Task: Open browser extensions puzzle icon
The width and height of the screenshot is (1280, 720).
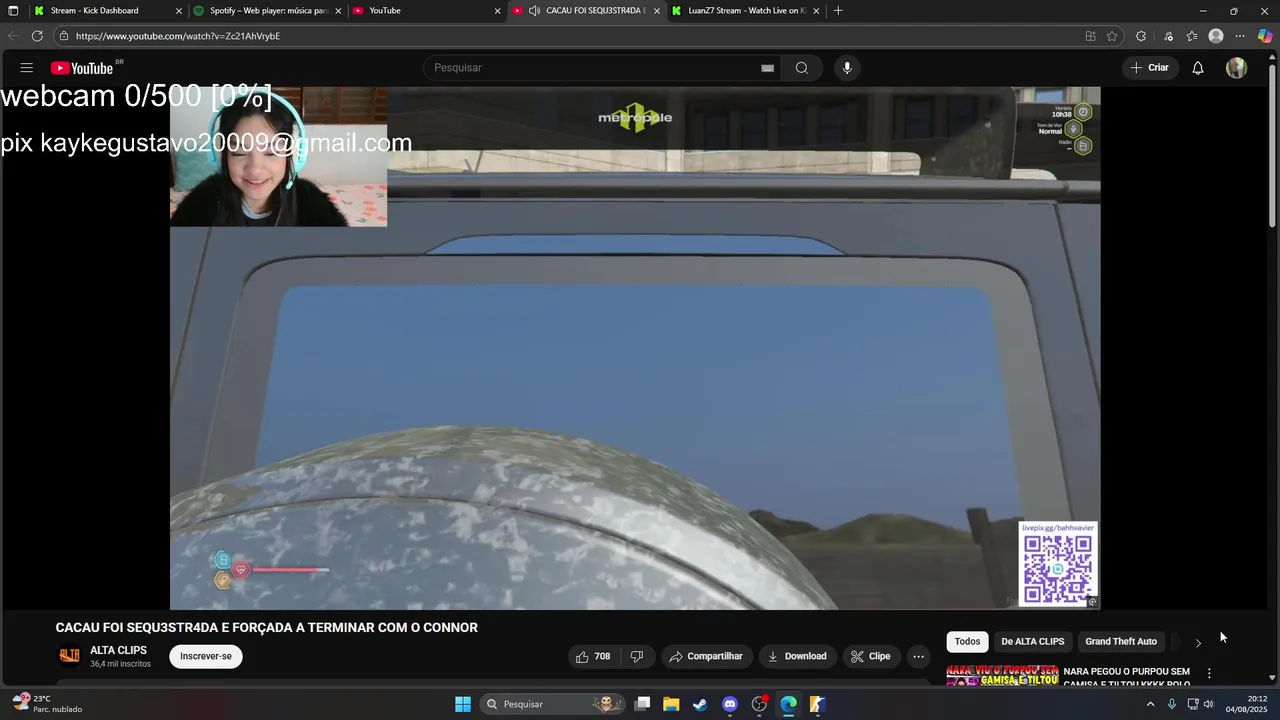Action: pos(1141,36)
